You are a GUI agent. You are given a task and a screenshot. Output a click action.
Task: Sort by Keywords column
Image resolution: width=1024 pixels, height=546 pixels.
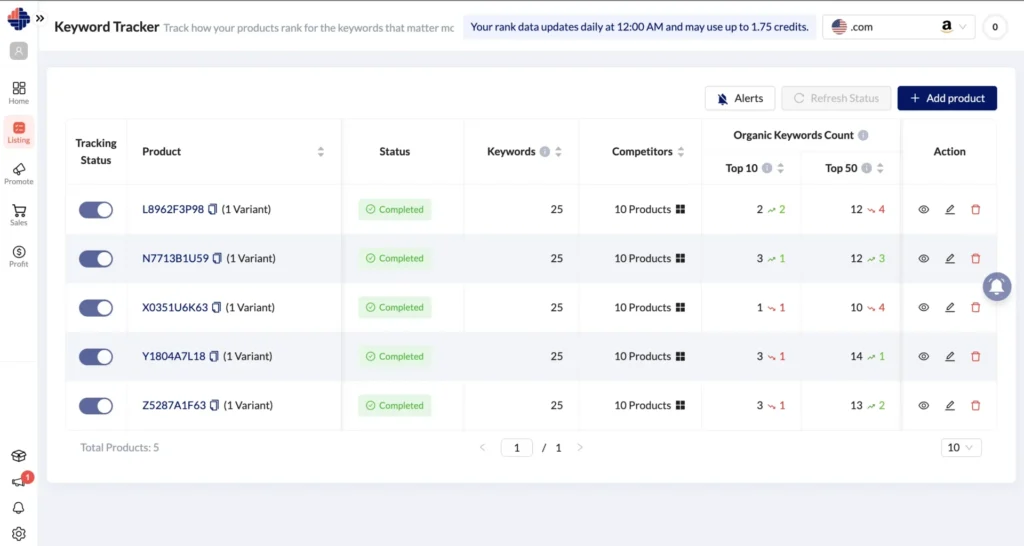pos(558,152)
